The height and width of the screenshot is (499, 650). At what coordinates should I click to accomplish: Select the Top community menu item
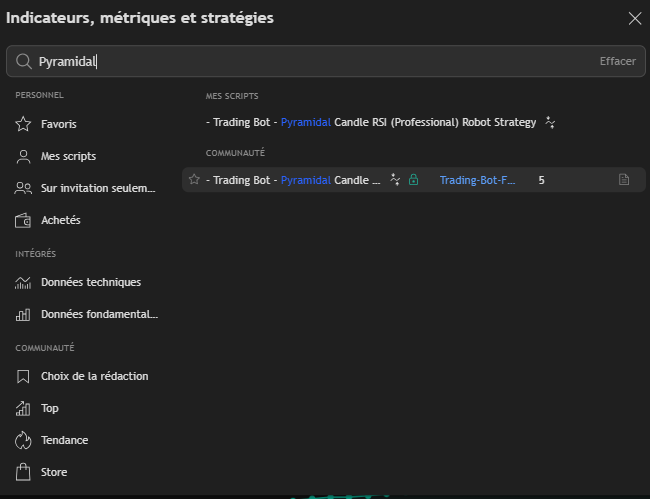pos(50,408)
